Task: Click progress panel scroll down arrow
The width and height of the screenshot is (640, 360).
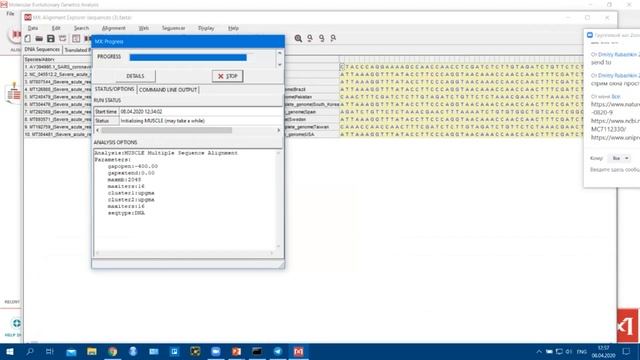Action: [280, 64]
